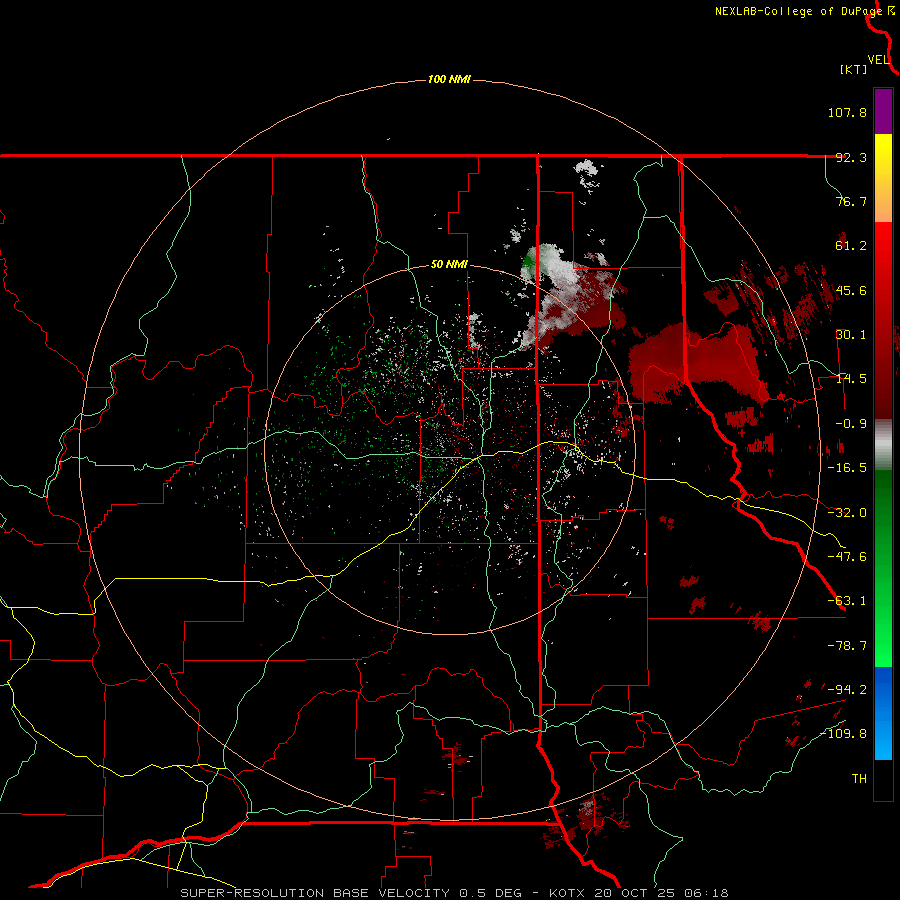The height and width of the screenshot is (900, 900).
Task: Click the 100 NMI range ring label
Action: (449, 79)
